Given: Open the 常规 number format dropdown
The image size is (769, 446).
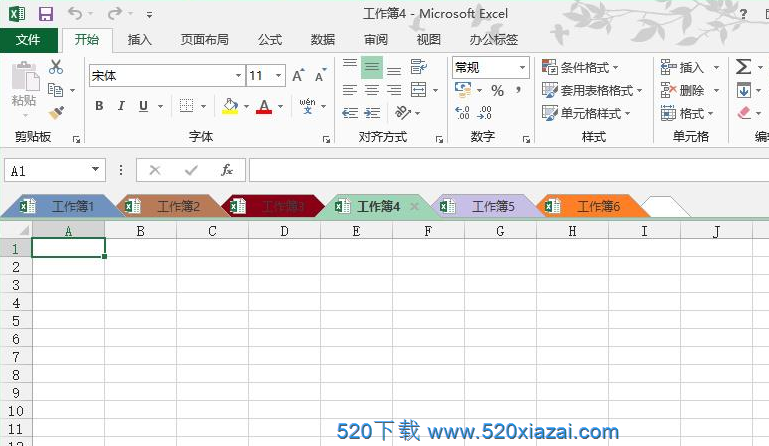Looking at the screenshot, I should pyautogui.click(x=522, y=67).
